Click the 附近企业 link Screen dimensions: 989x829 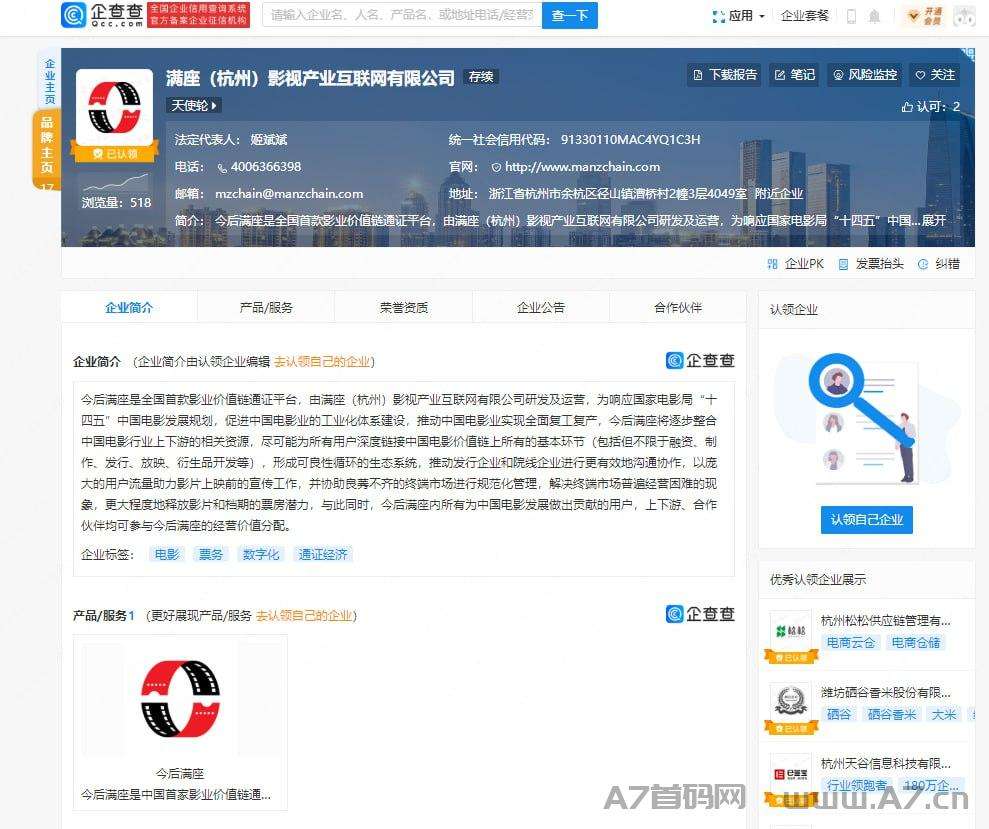779,194
